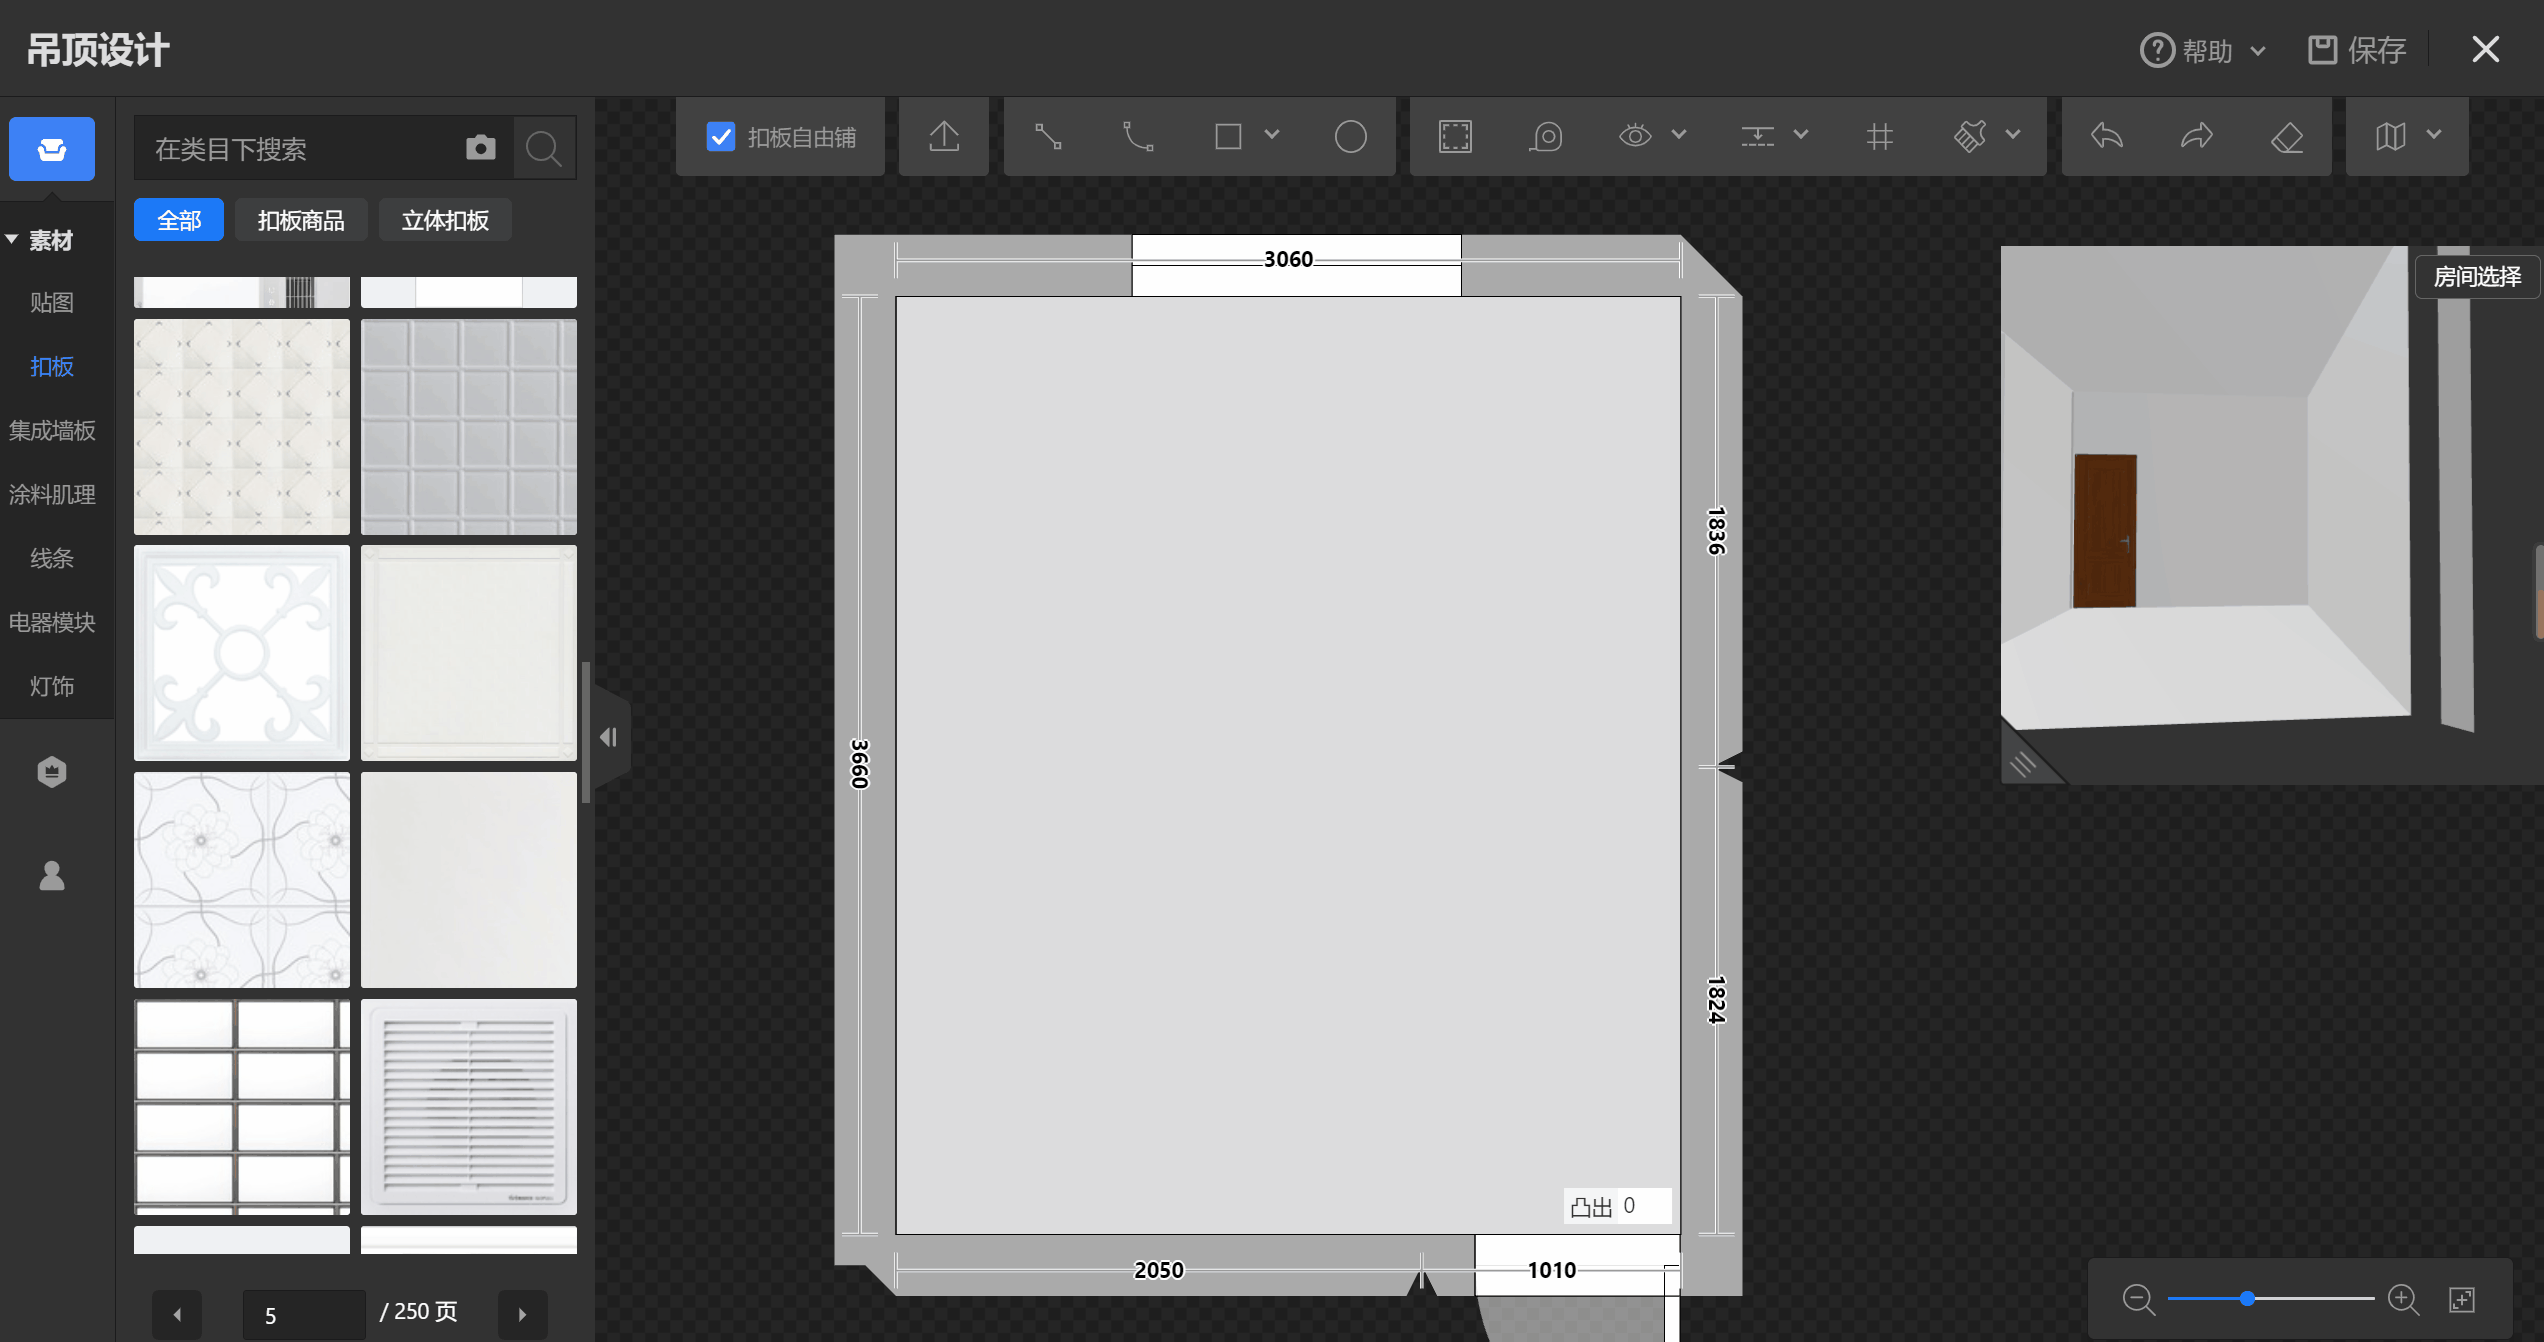Open the 灯饰 category in sidebar

52,686
